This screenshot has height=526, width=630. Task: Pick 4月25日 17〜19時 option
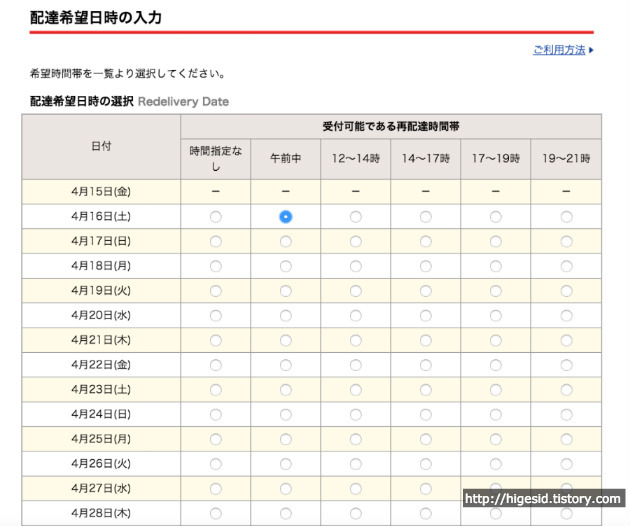[496, 440]
